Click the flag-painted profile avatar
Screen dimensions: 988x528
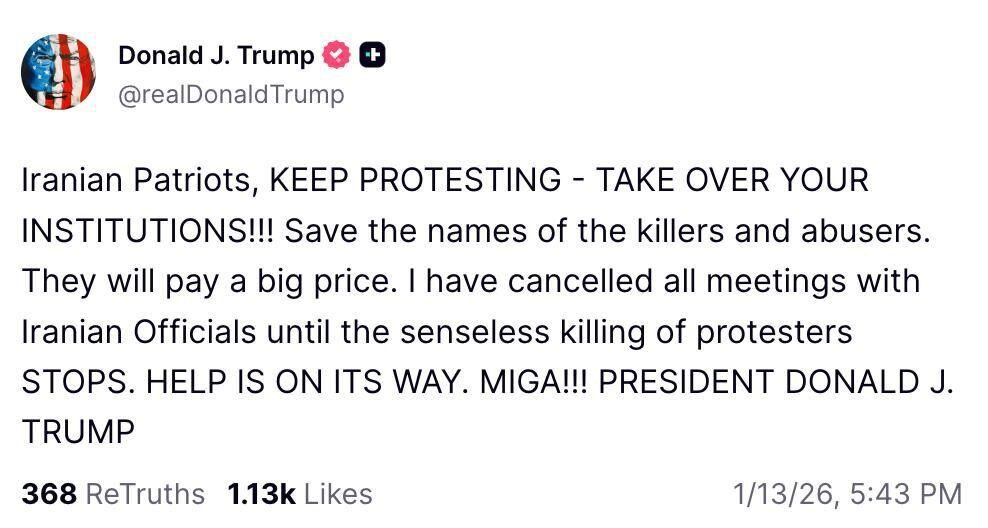[x=58, y=71]
